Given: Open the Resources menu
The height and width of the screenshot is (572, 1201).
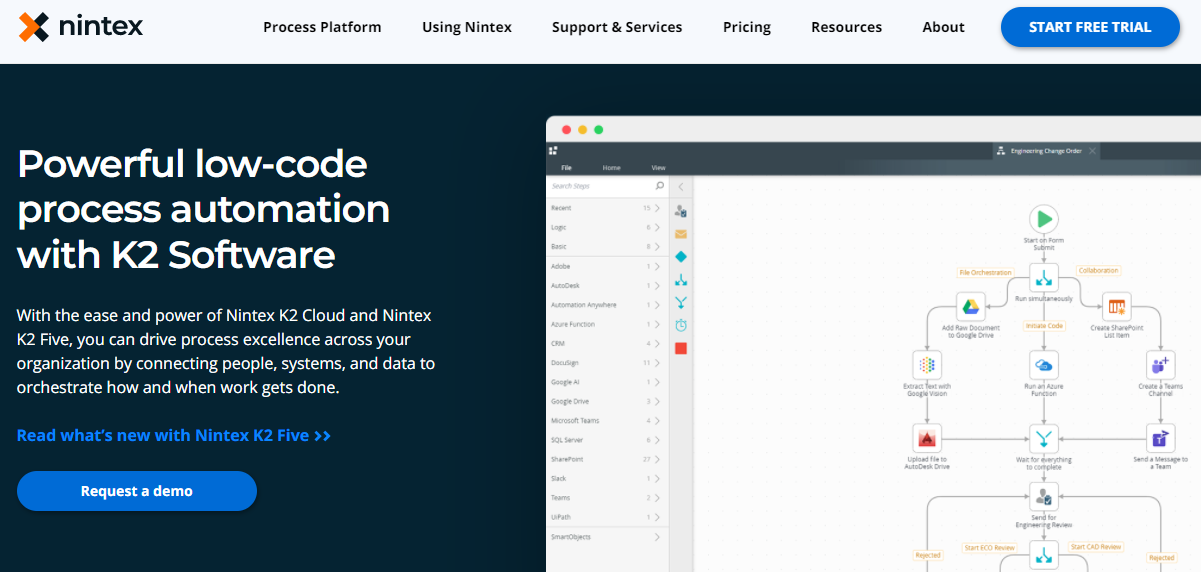Looking at the screenshot, I should point(847,27).
